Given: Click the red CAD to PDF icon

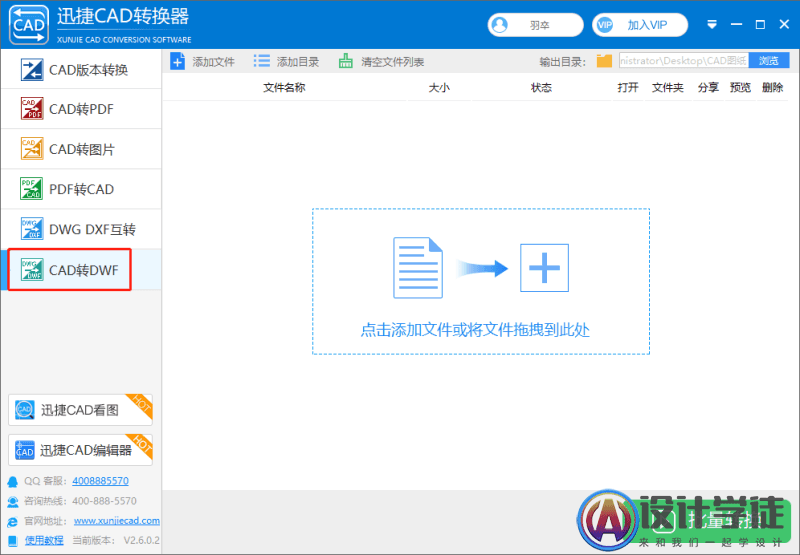Looking at the screenshot, I should click(32, 109).
